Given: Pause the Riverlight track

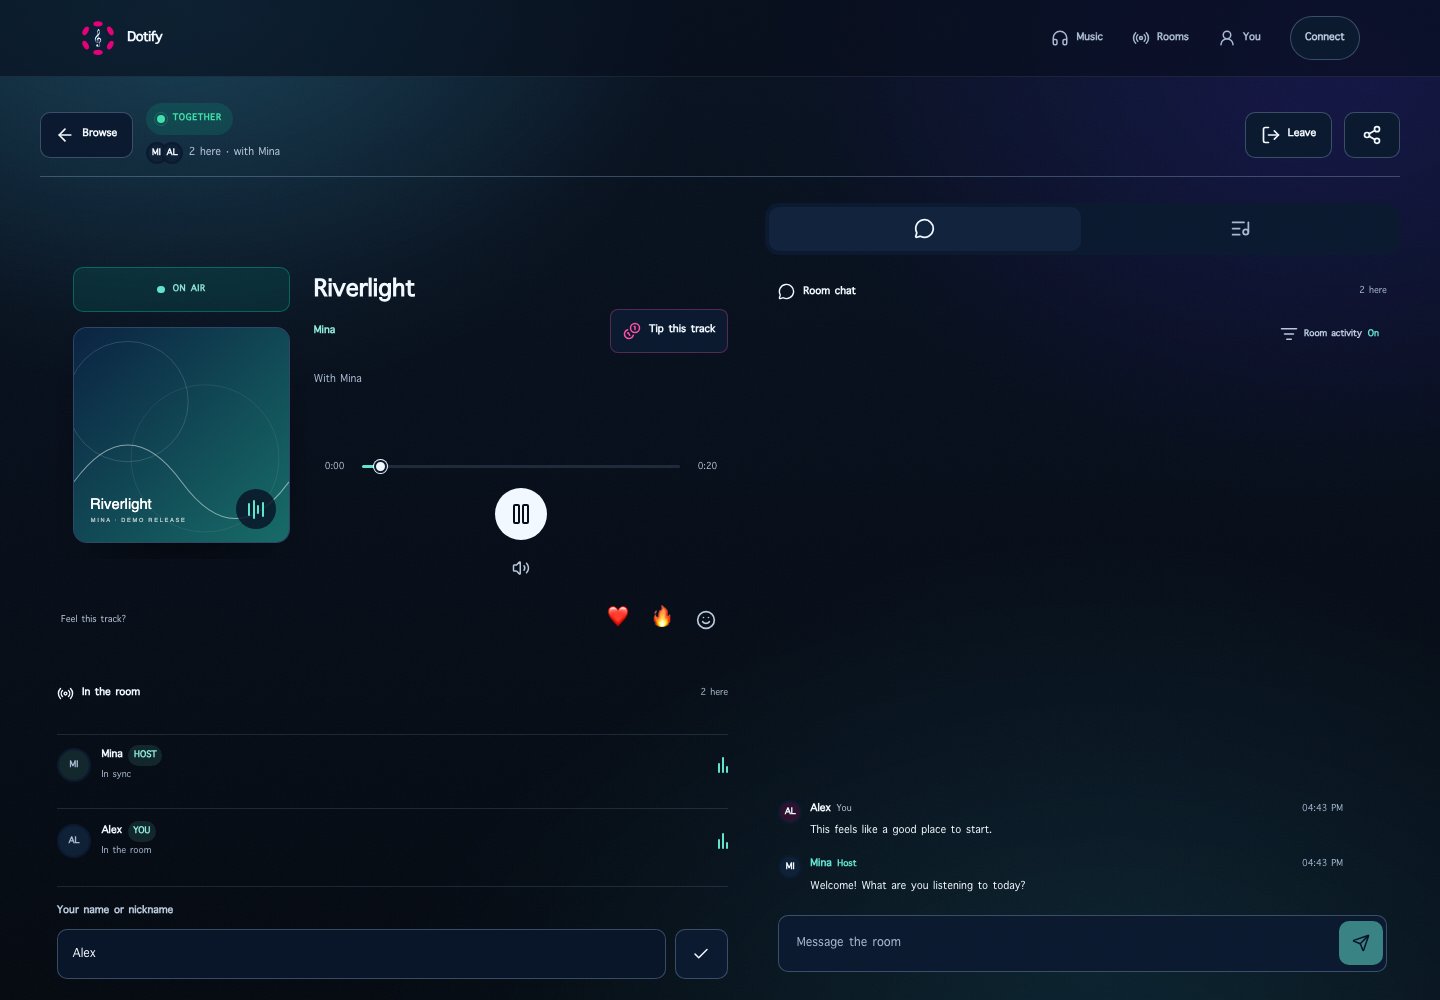Looking at the screenshot, I should point(521,514).
